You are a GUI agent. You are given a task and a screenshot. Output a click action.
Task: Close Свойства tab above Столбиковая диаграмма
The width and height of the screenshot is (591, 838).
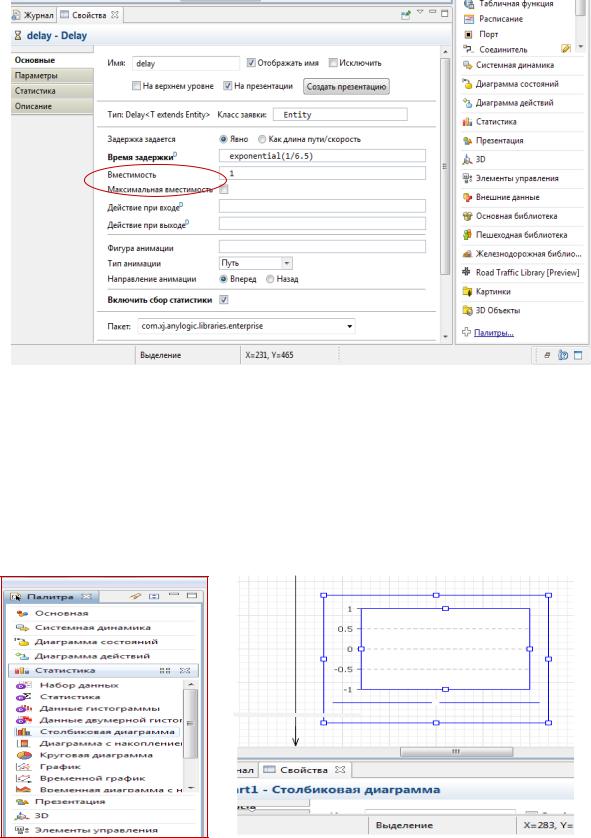[x=340, y=770]
